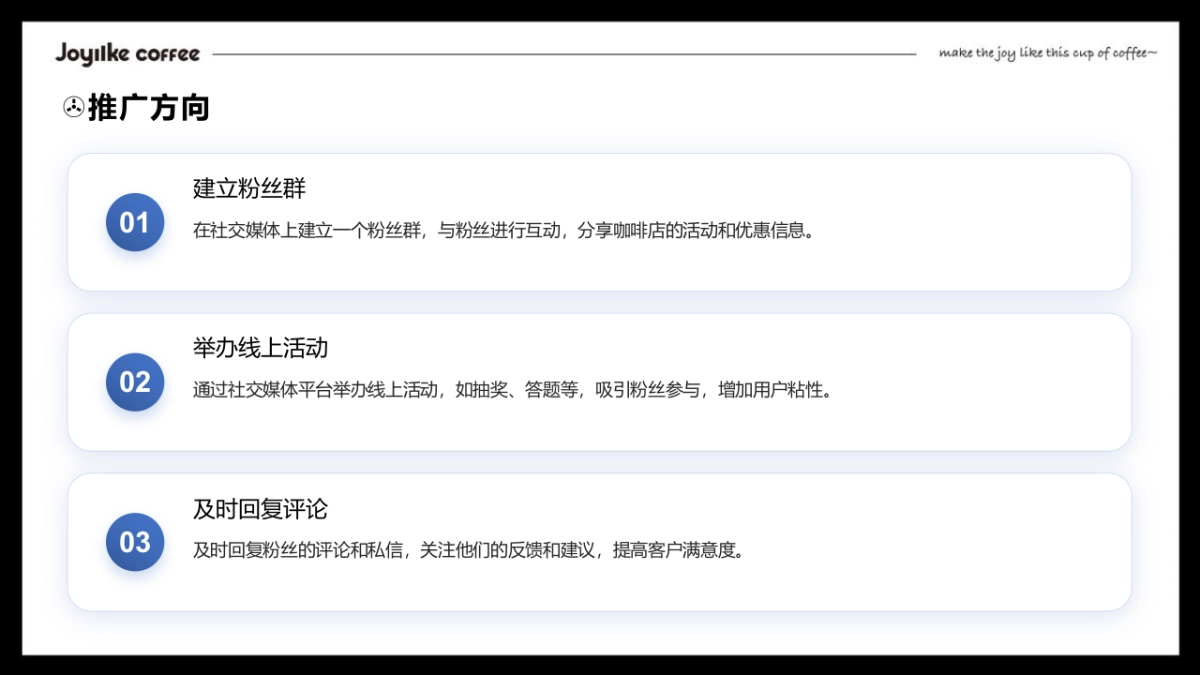Click the word coffee in the logo
This screenshot has height=675, width=1200.
point(167,54)
